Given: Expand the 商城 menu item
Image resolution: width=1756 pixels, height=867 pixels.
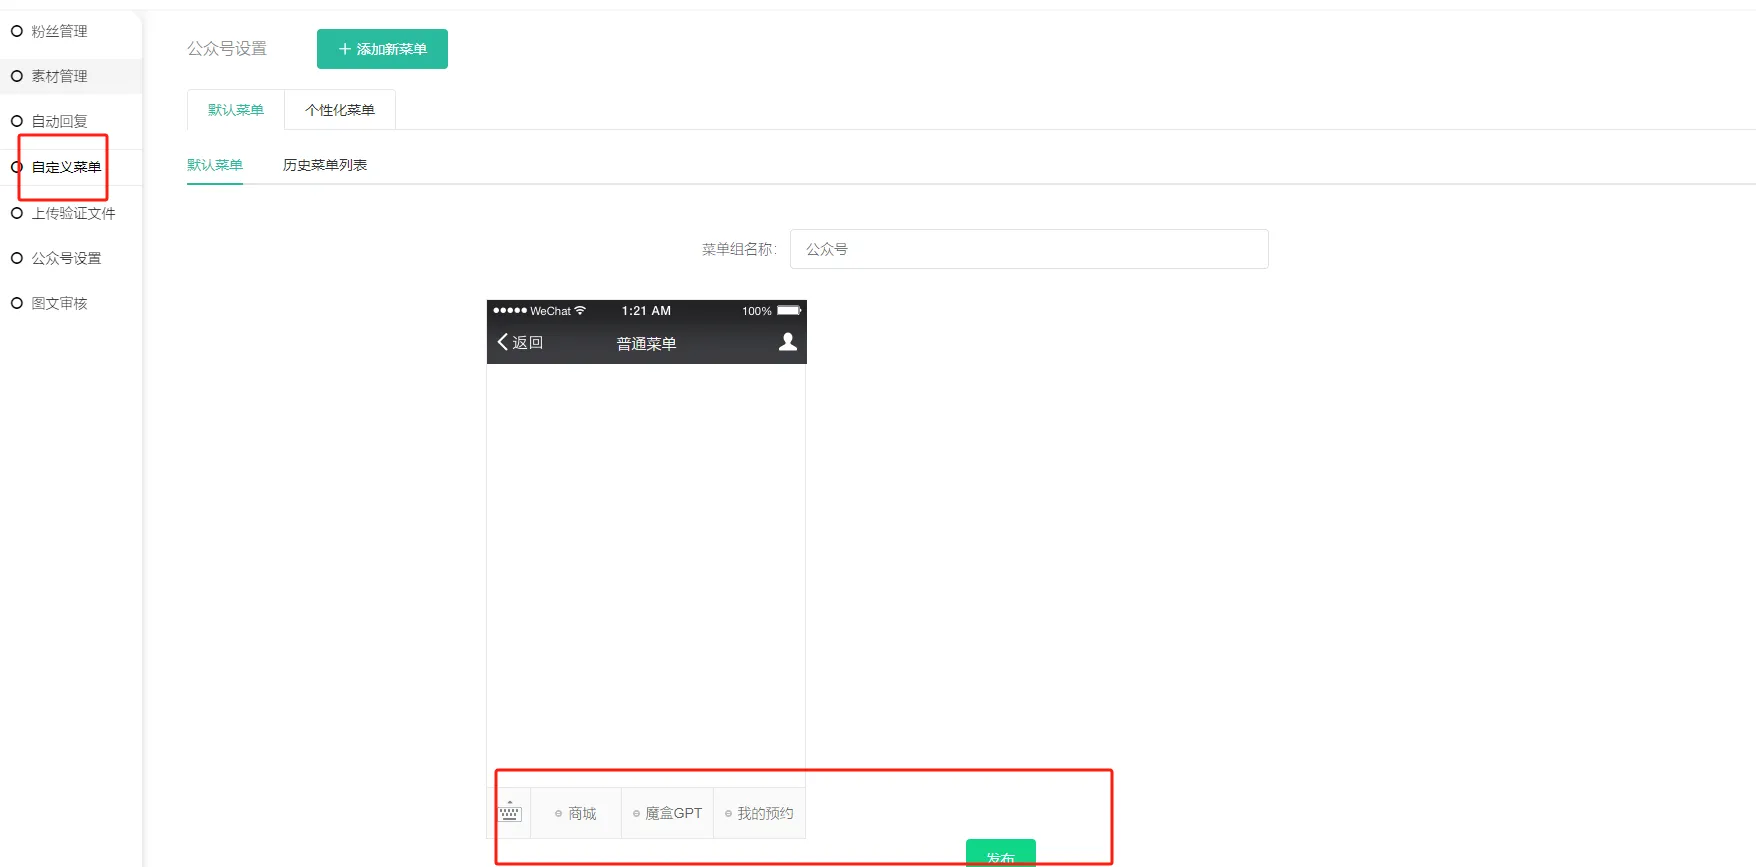Looking at the screenshot, I should 576,814.
